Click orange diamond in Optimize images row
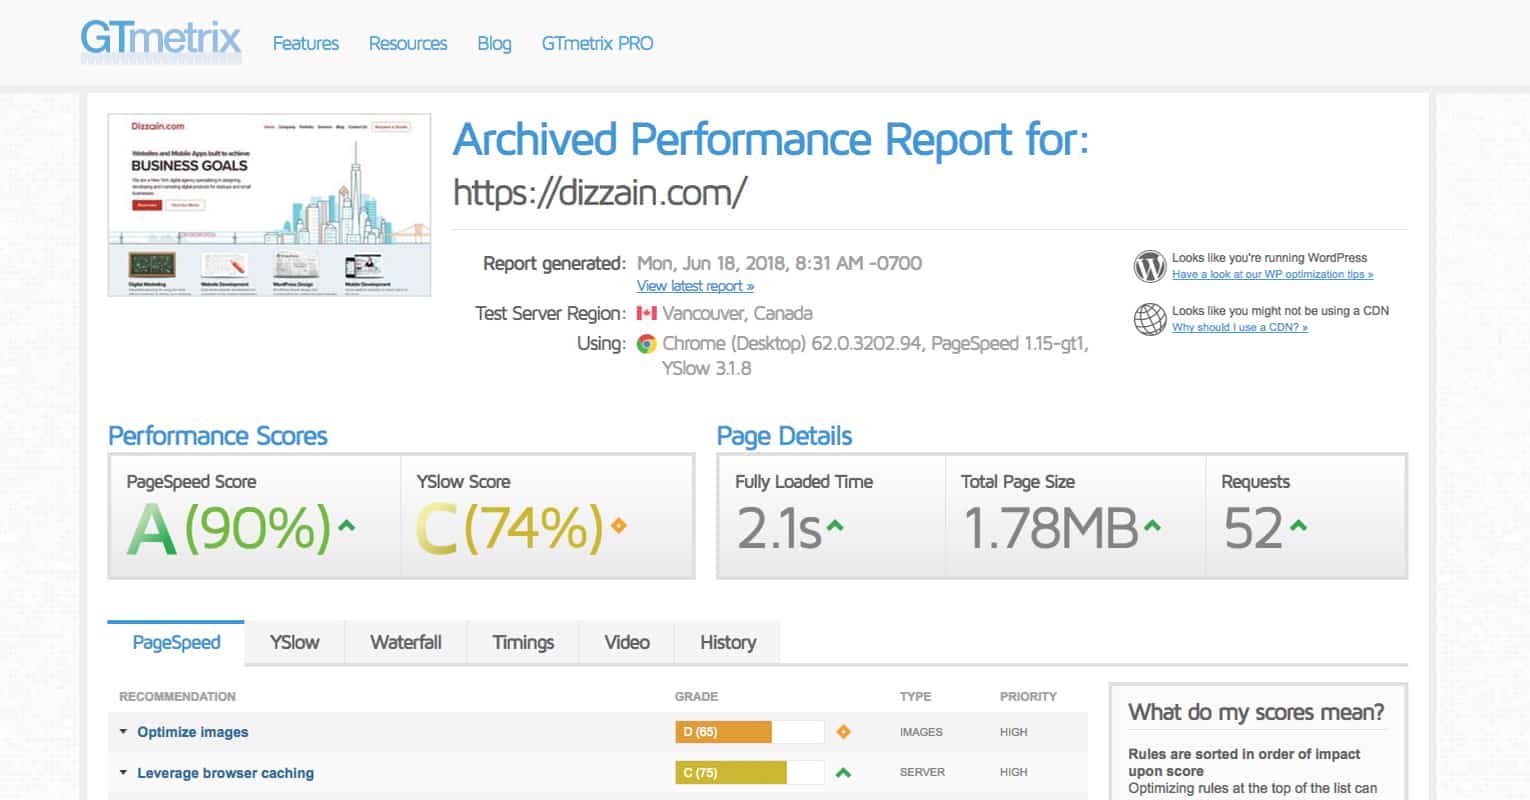The width and height of the screenshot is (1530, 800). [x=843, y=732]
